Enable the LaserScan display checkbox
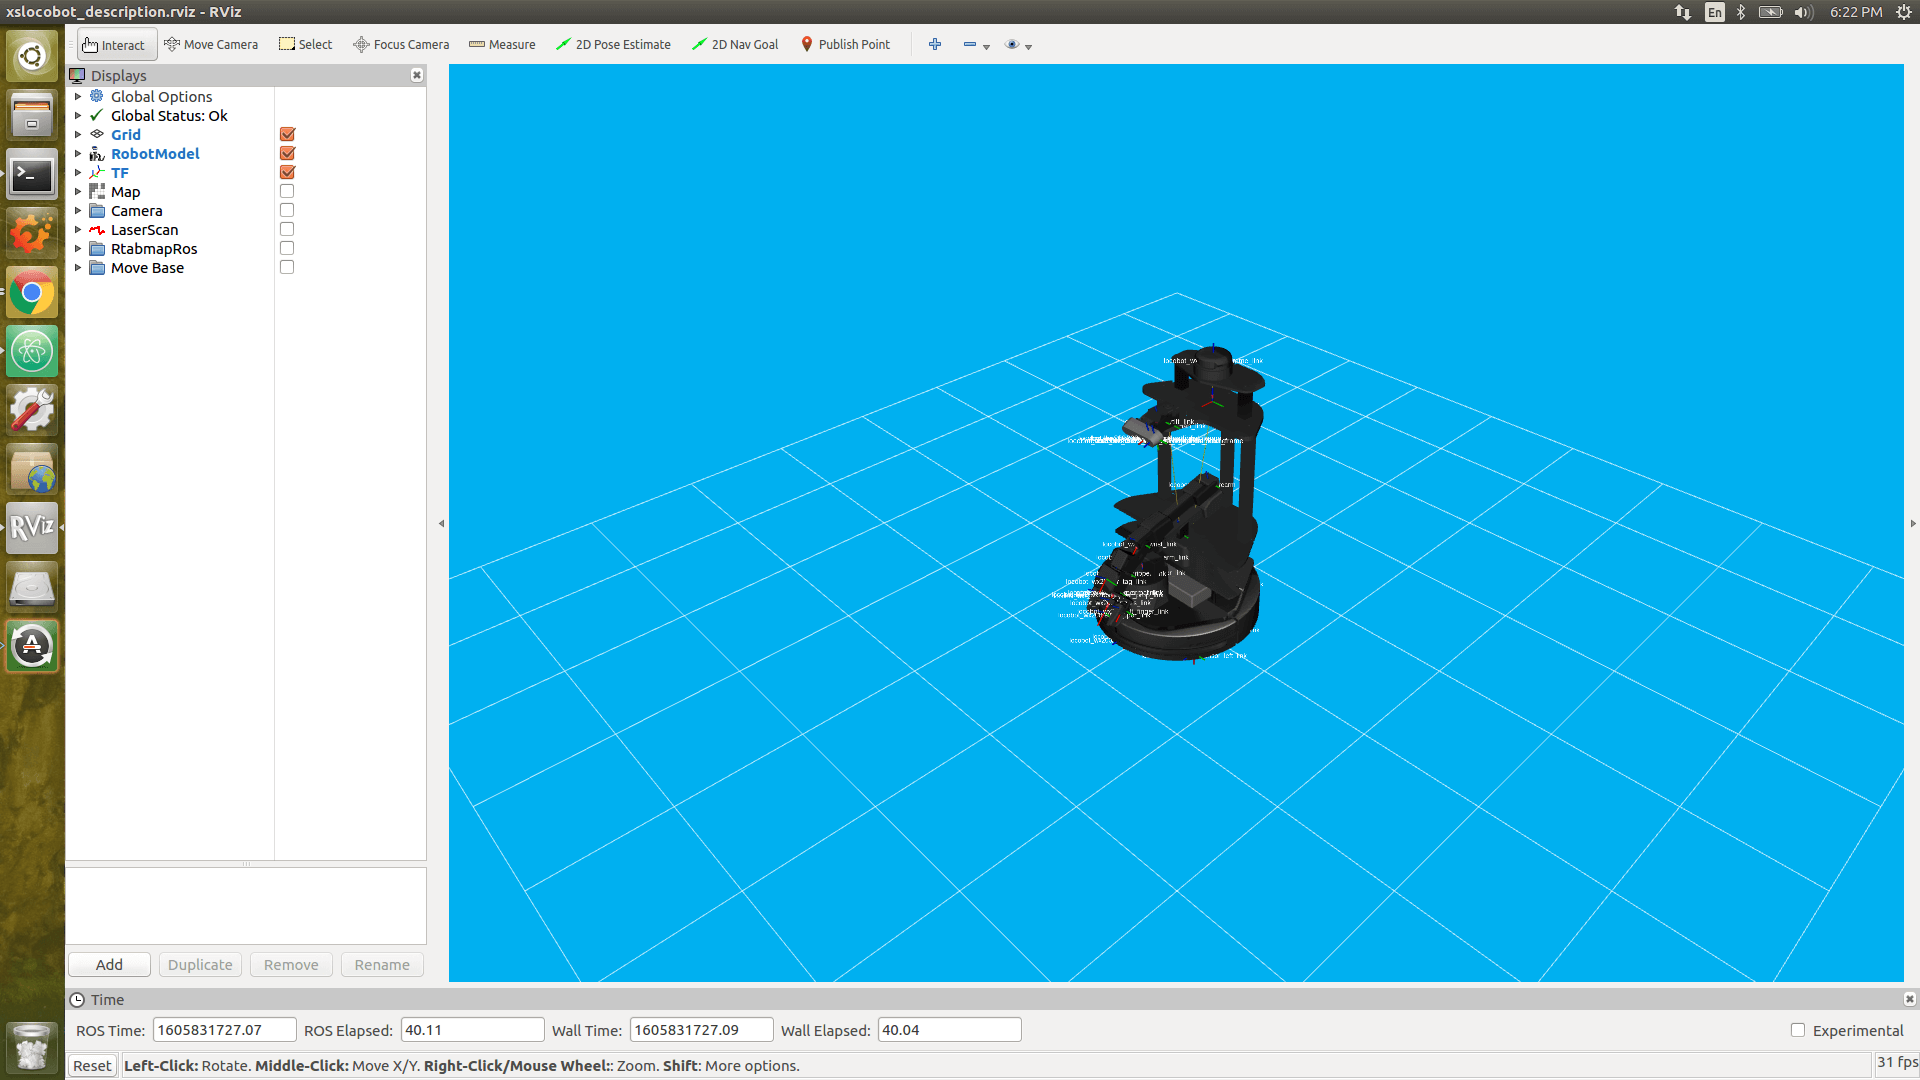Image resolution: width=1920 pixels, height=1080 pixels. click(x=287, y=229)
